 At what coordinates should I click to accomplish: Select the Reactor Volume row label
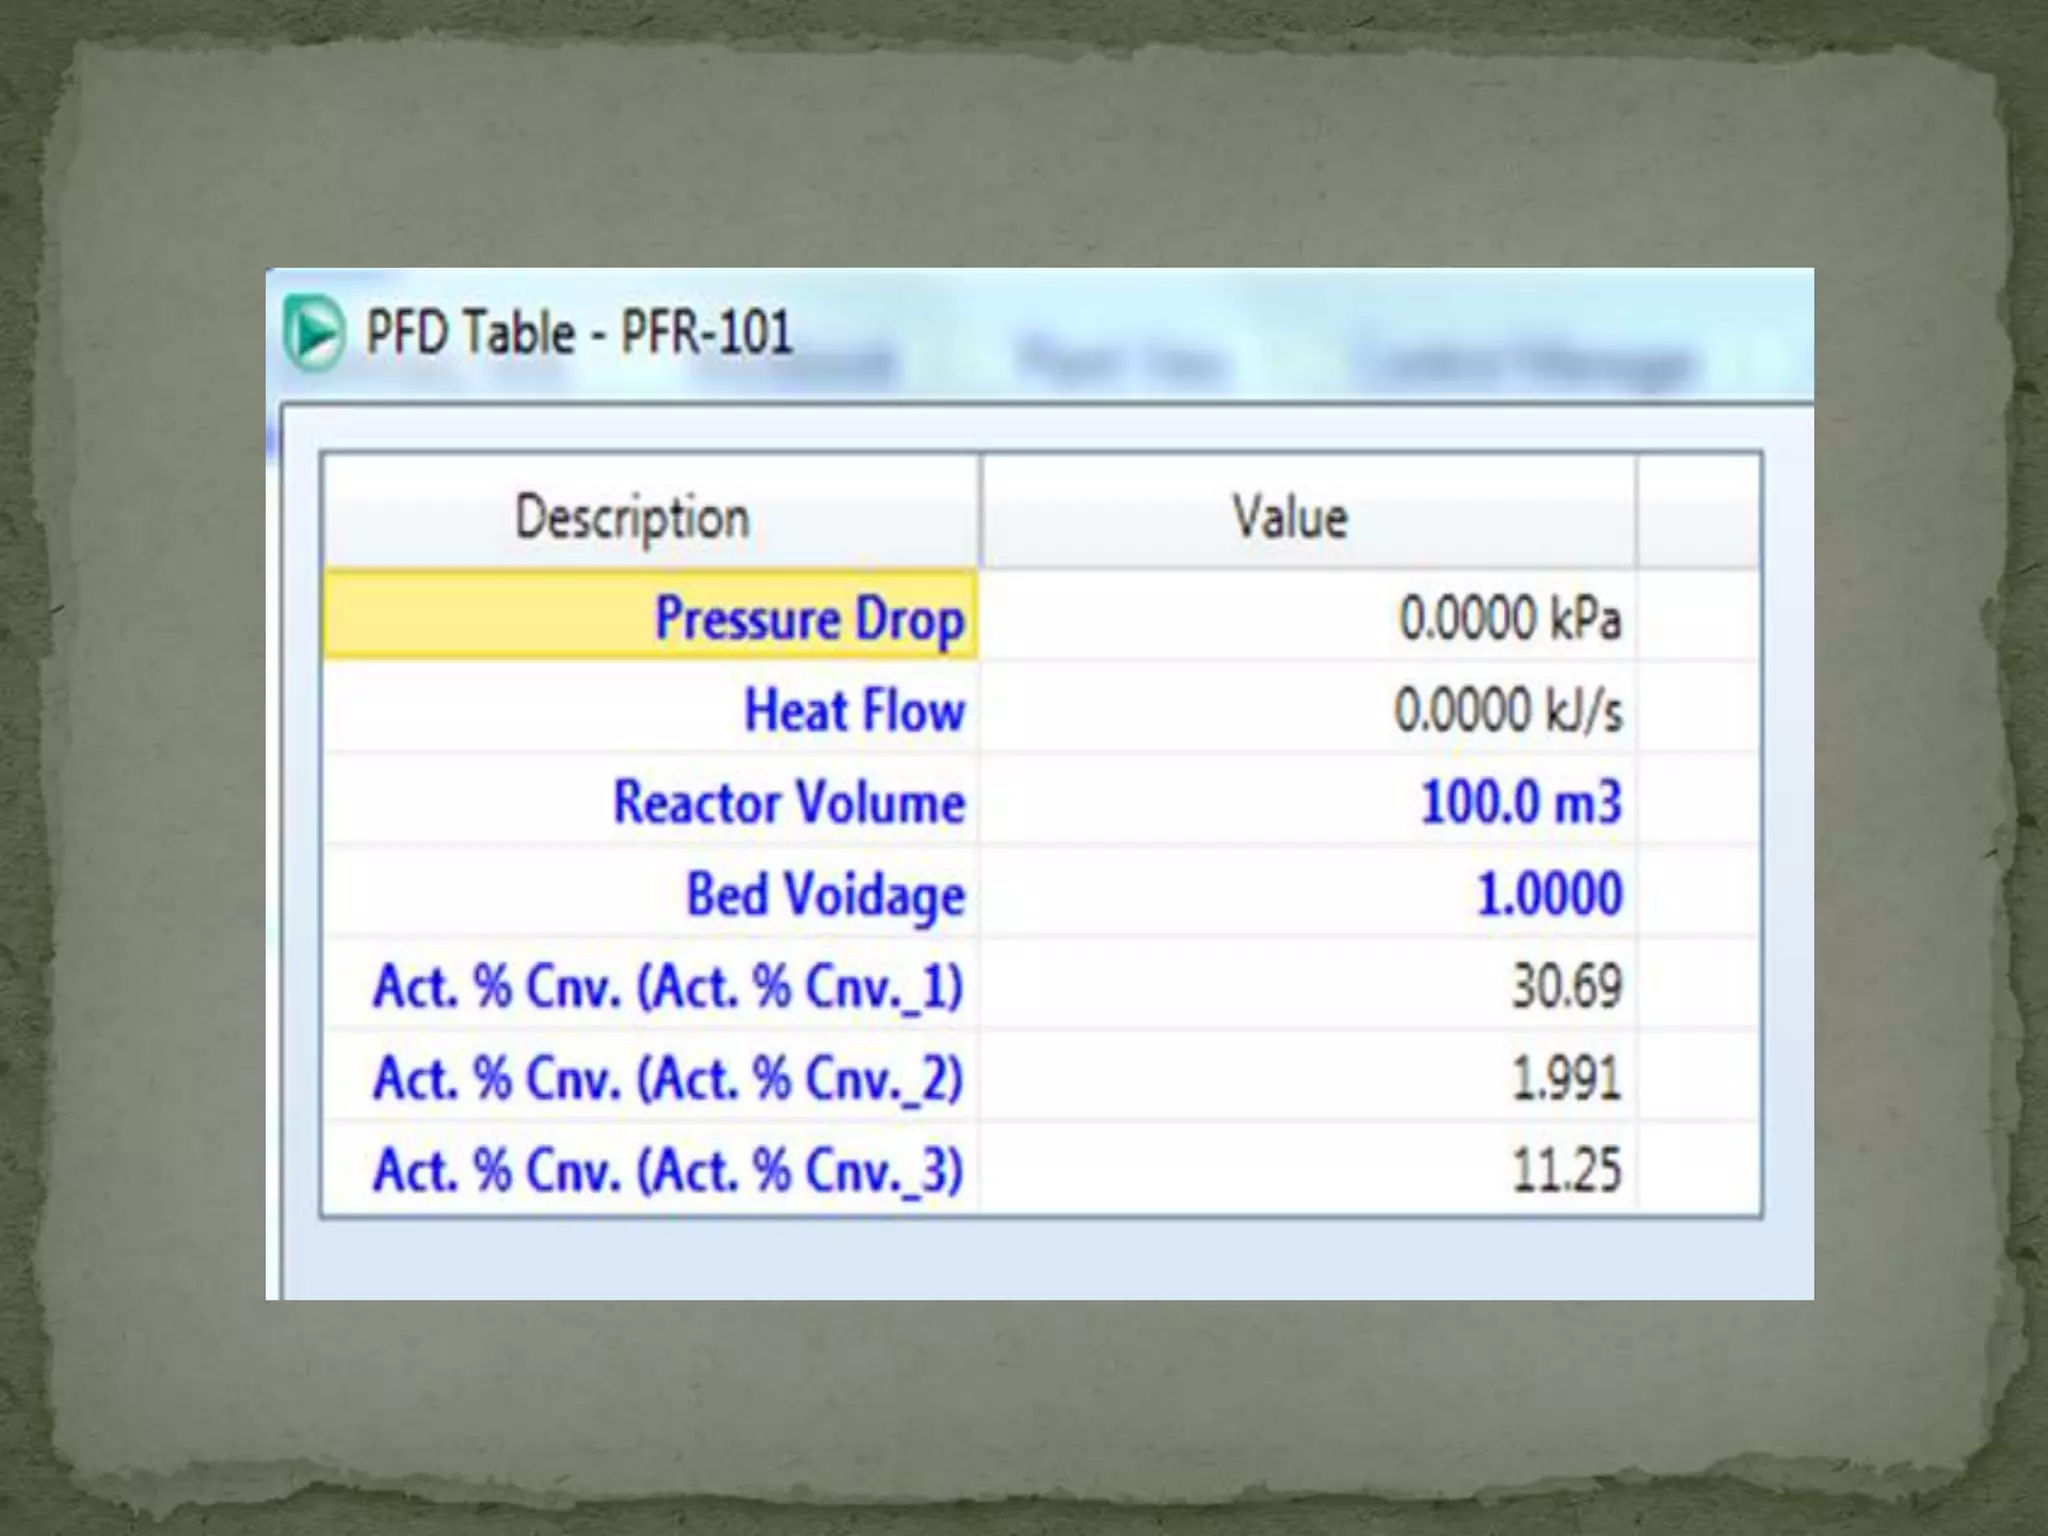click(x=789, y=802)
